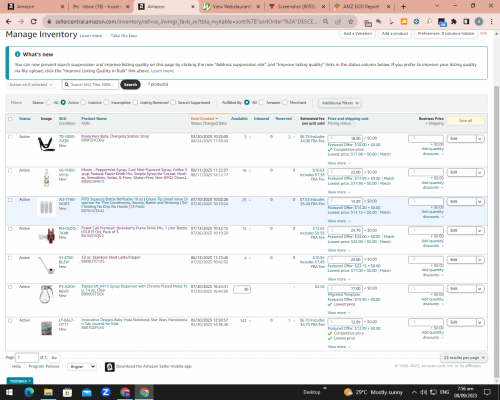
Task: Switch to the Inbox Gmail tab
Action: point(101,6)
